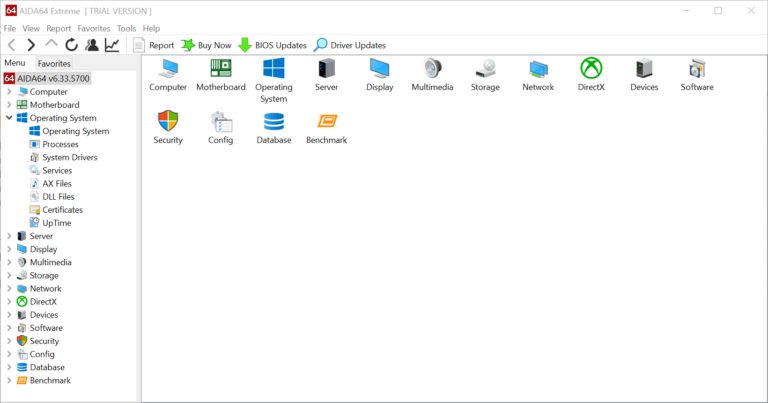Viewport: 768px width, 403px height.
Task: Open the Favorites menu in menu bar
Action: (x=94, y=28)
